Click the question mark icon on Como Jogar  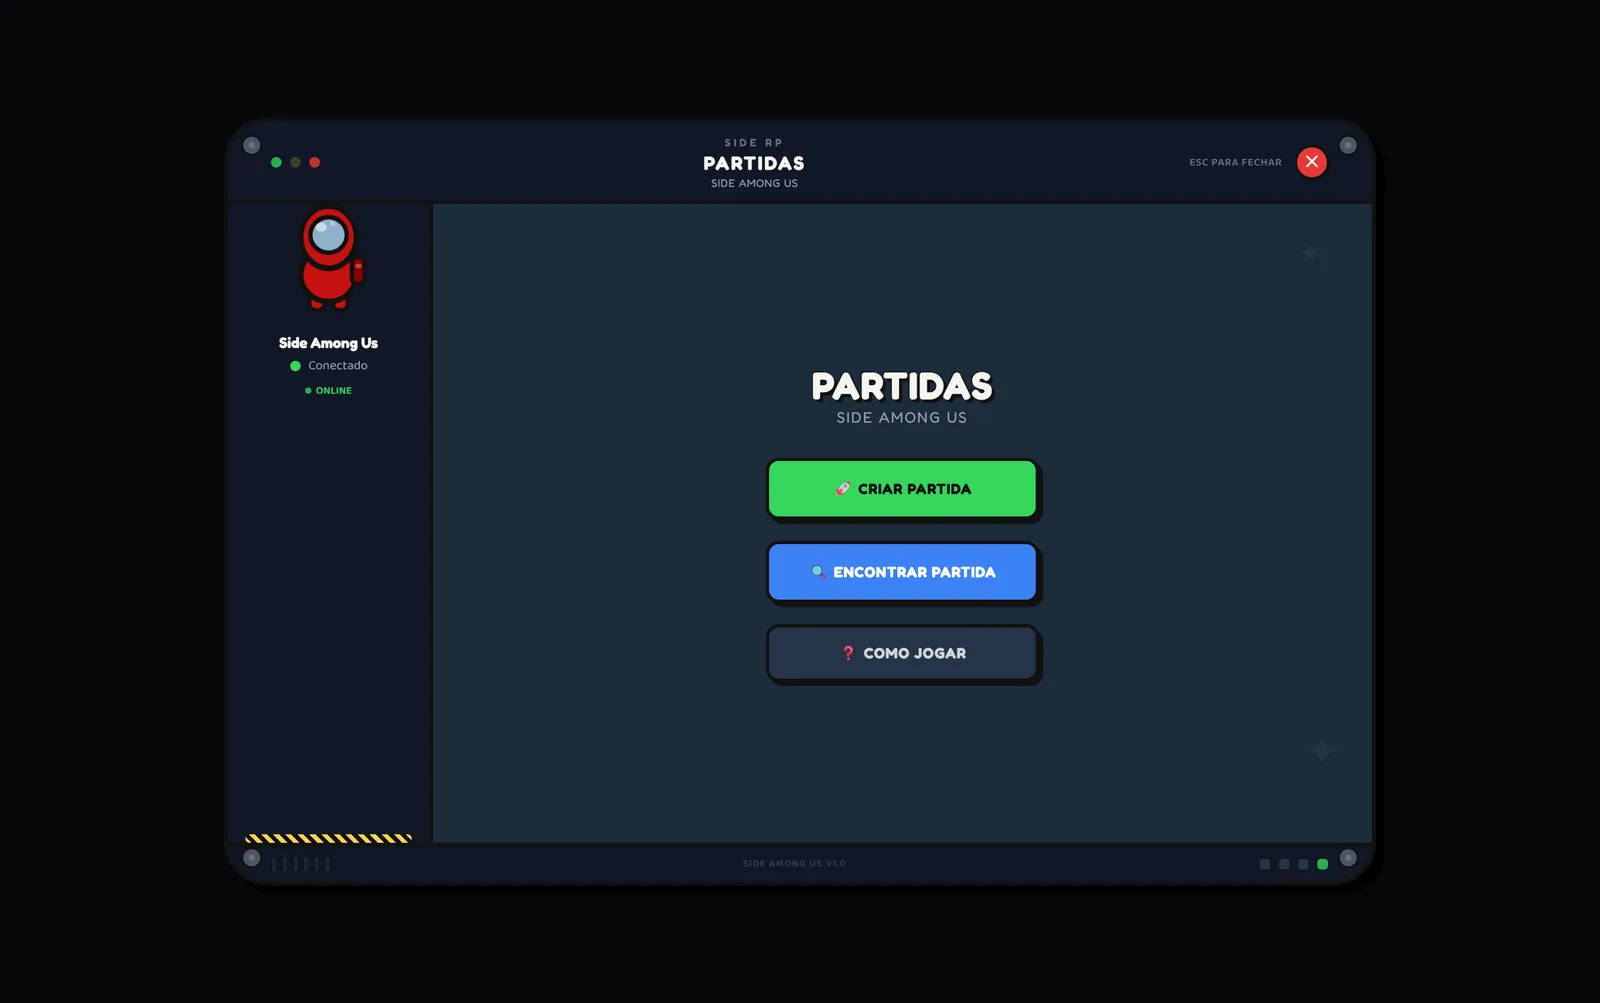848,653
